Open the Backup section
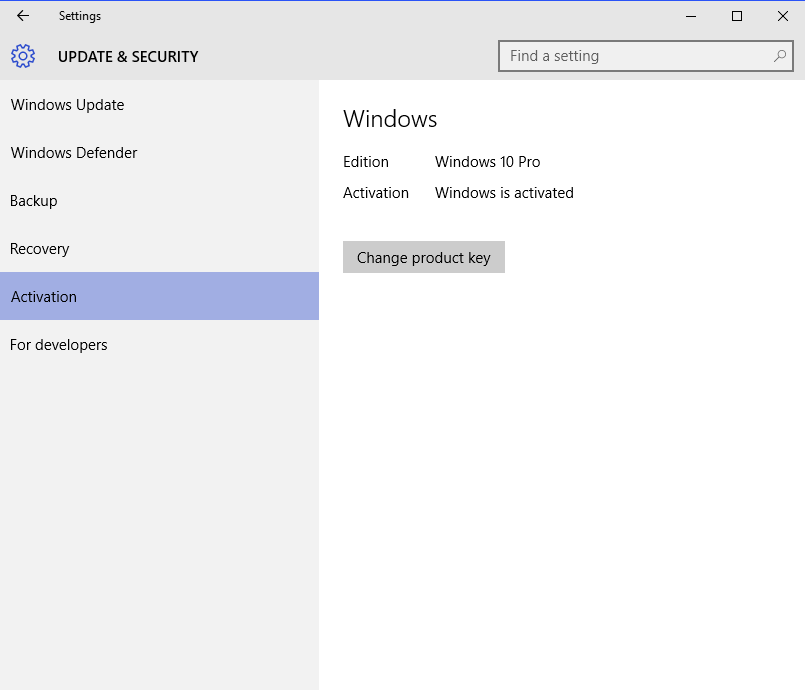 click(x=159, y=201)
